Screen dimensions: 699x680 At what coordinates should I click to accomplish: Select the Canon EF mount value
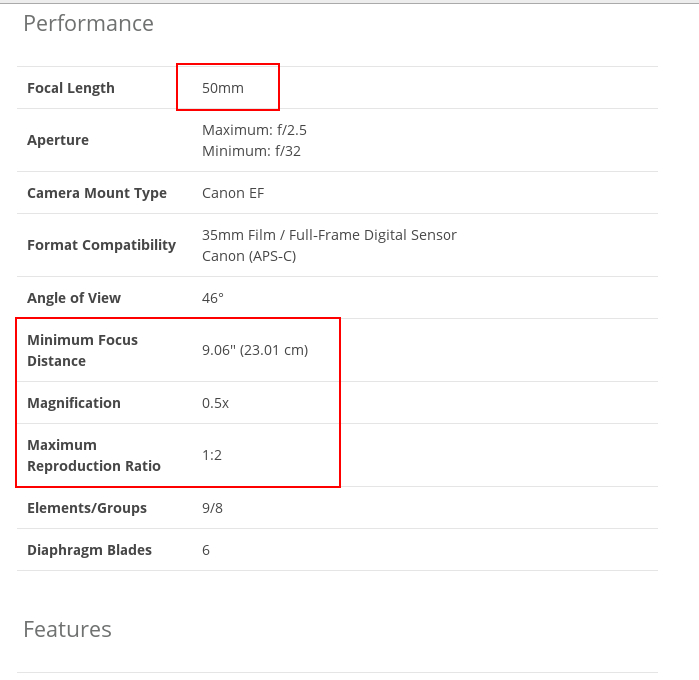233,193
